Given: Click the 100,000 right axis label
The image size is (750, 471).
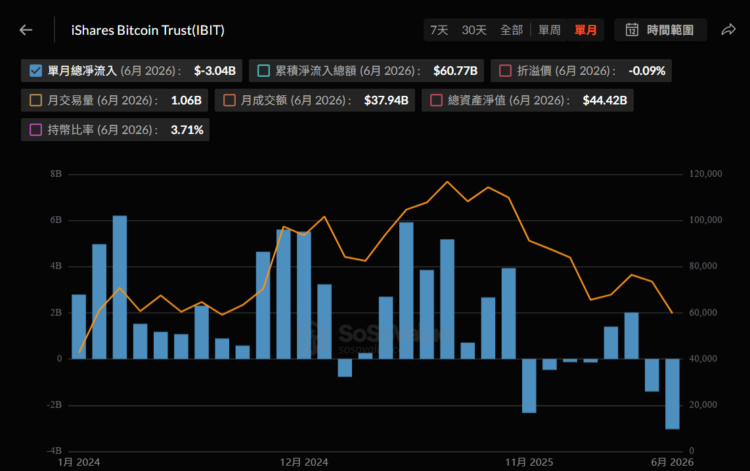Looking at the screenshot, I should [x=706, y=220].
